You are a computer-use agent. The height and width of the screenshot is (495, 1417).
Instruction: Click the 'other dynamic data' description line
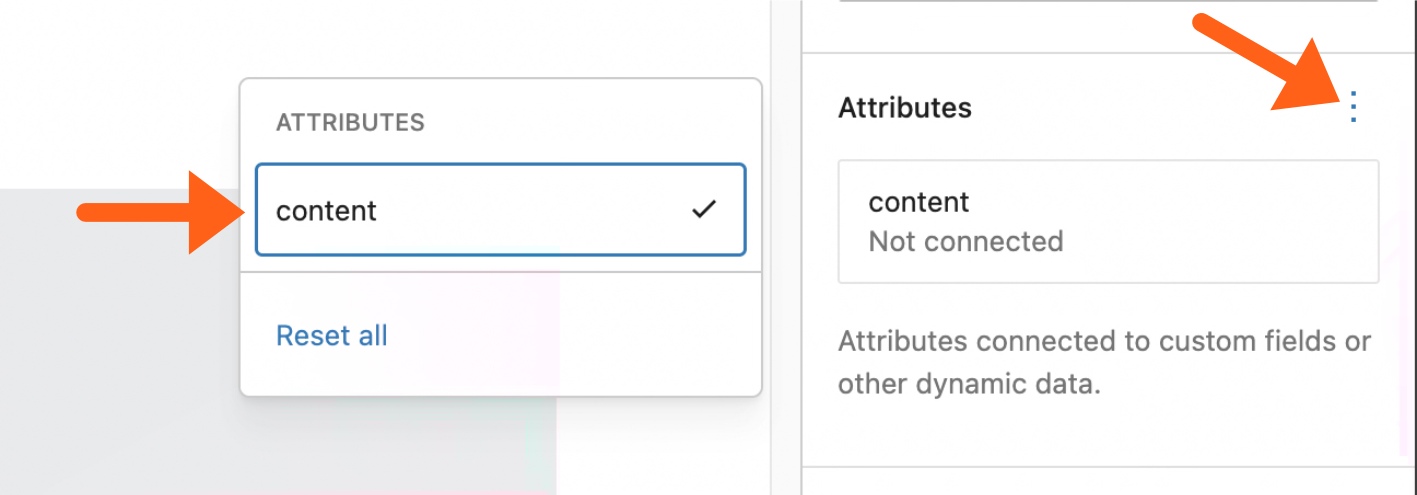tap(968, 385)
